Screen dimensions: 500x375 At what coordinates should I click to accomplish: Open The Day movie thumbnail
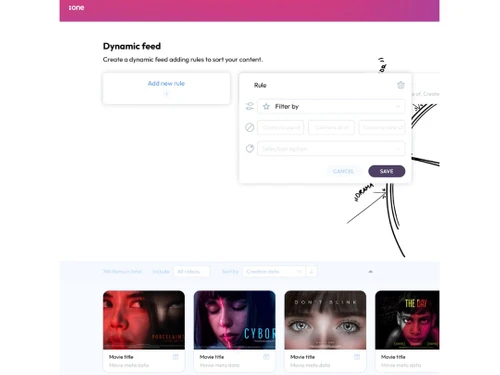tap(407, 320)
